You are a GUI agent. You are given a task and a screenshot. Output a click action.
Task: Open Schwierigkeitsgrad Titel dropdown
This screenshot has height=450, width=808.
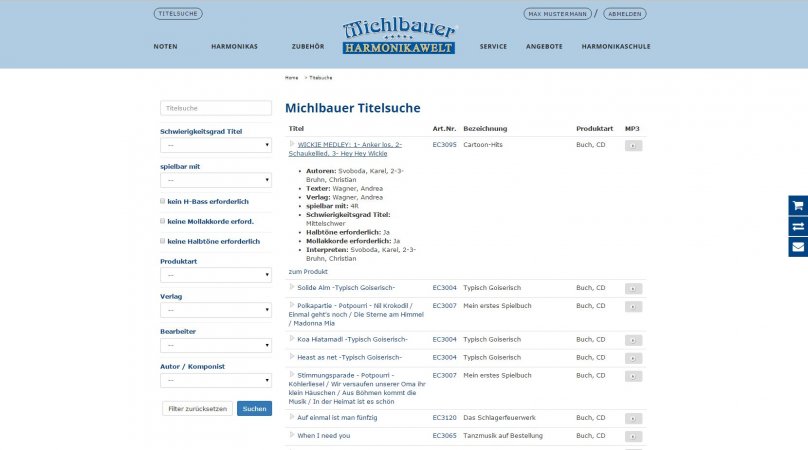coord(215,145)
